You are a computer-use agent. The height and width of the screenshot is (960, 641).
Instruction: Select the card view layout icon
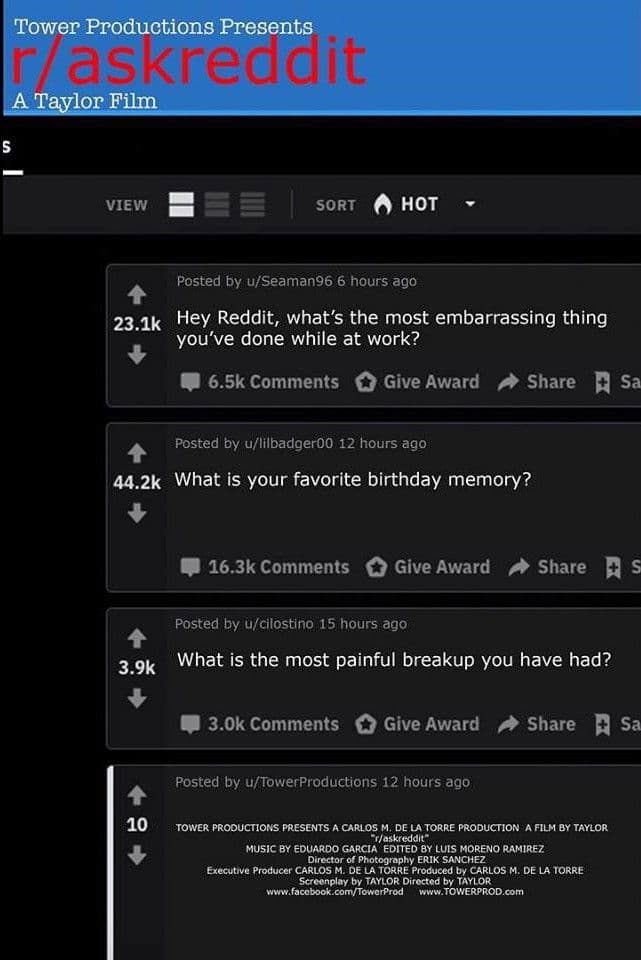click(x=182, y=204)
